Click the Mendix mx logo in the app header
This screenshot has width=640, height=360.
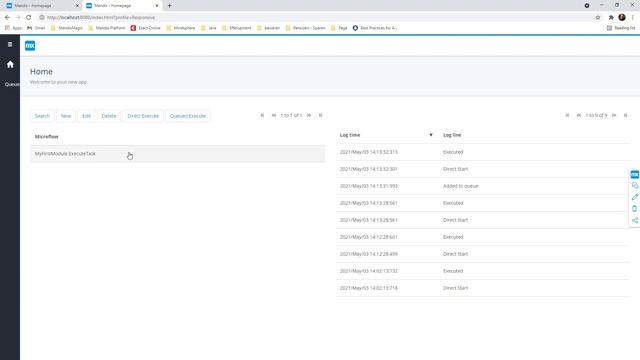(30, 46)
